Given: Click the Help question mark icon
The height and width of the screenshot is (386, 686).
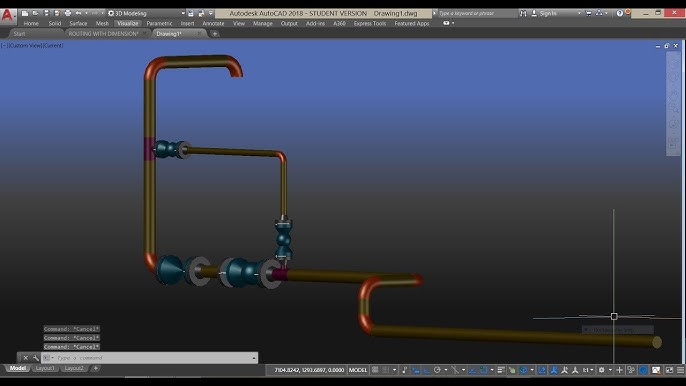Looking at the screenshot, I should click(620, 14).
